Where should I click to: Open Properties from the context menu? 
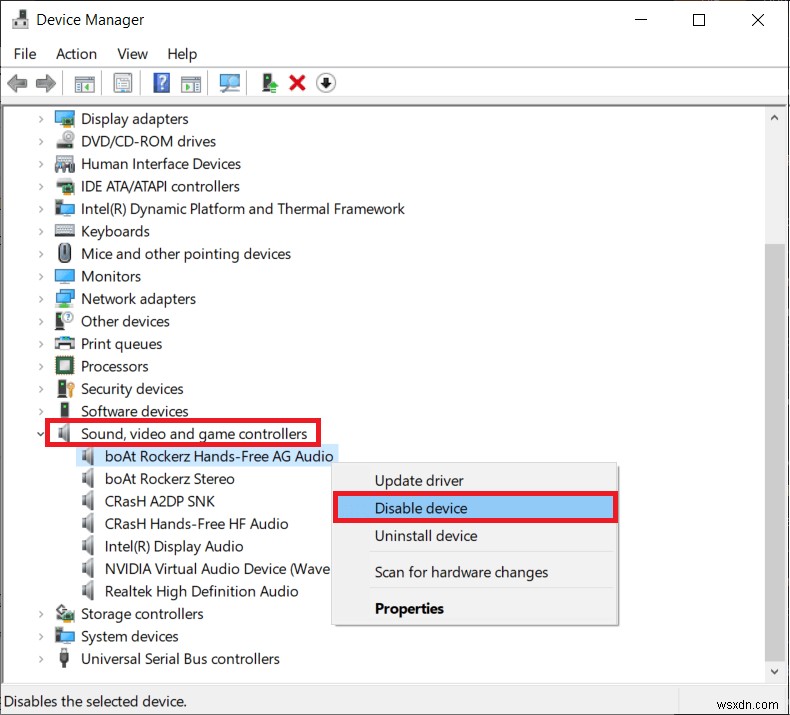(x=475, y=608)
